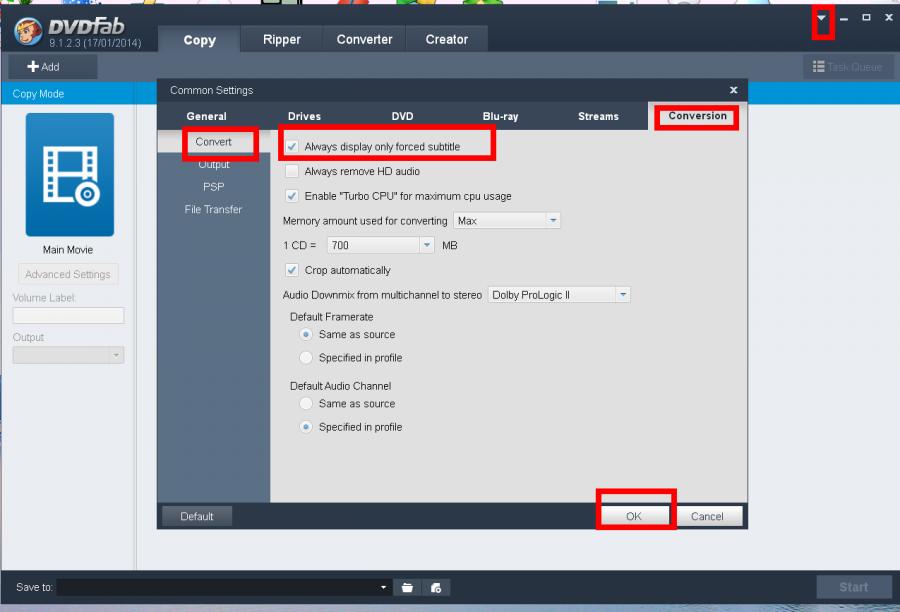Click the Main Movie label
Viewport: 900px width, 612px height.
(68, 250)
